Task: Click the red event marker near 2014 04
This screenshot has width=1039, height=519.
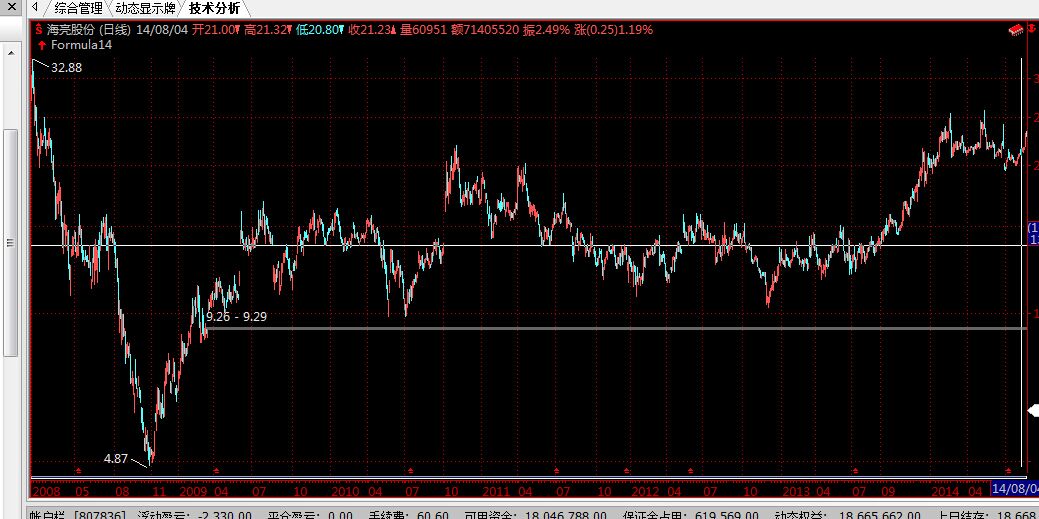Action: (1008, 469)
